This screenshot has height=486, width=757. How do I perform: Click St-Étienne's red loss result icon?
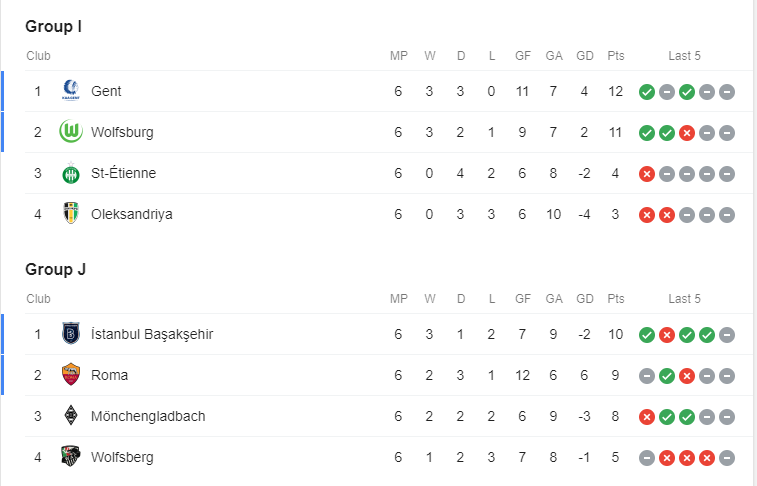(x=647, y=174)
